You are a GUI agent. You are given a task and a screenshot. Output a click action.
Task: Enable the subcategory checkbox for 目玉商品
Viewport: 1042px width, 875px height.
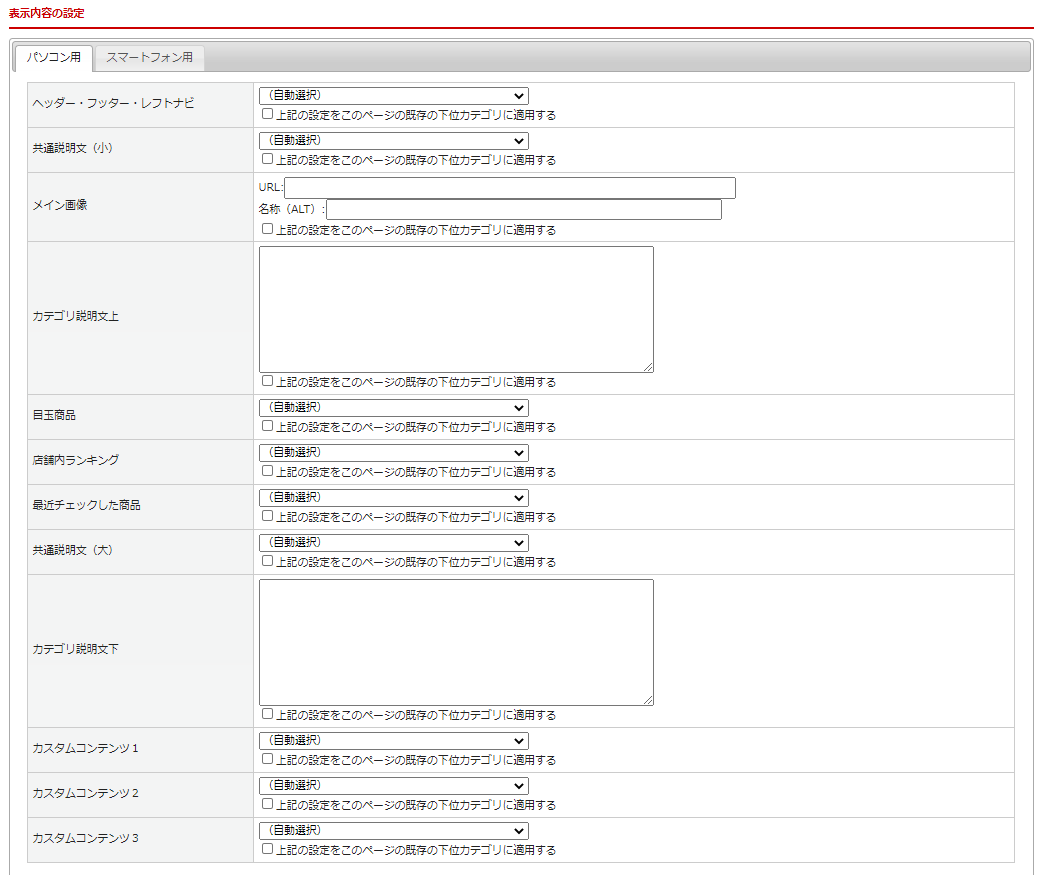[267, 426]
